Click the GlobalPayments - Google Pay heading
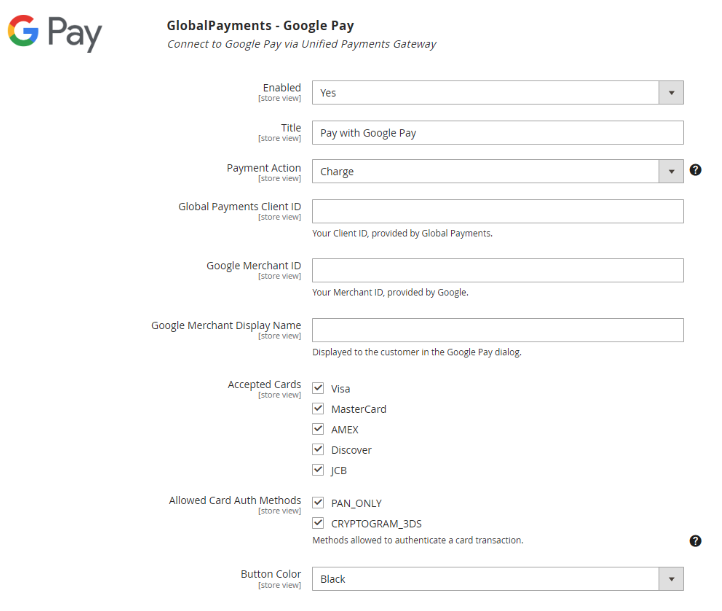Viewport: 722px width, 611px height. tap(260, 25)
